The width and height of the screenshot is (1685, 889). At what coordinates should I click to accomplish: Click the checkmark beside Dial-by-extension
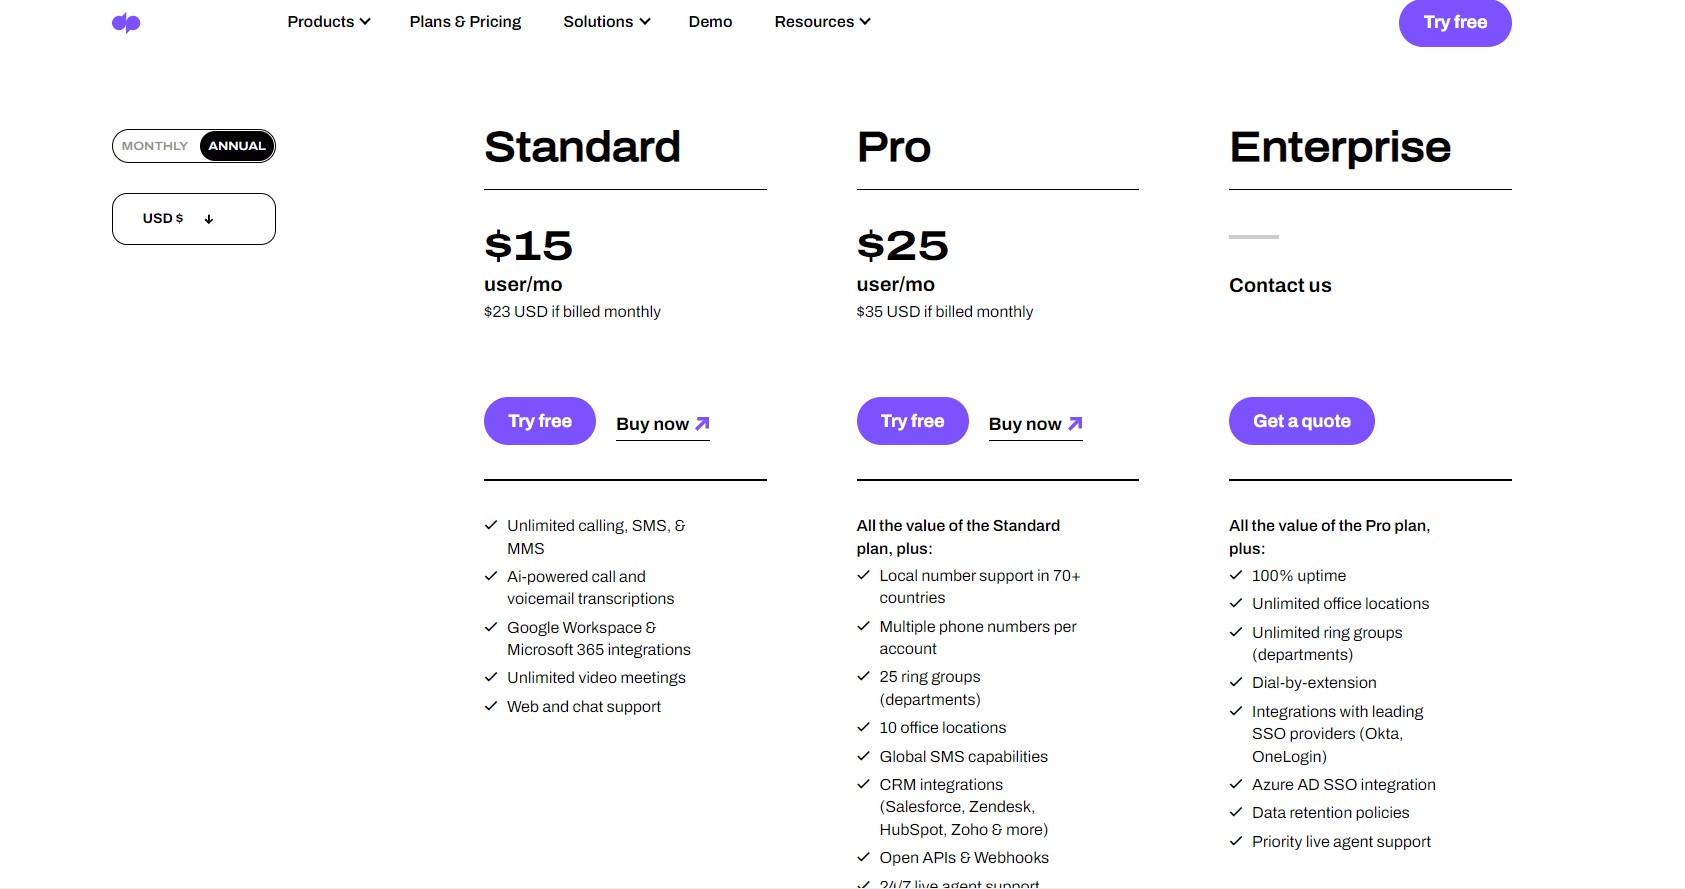(x=1234, y=682)
